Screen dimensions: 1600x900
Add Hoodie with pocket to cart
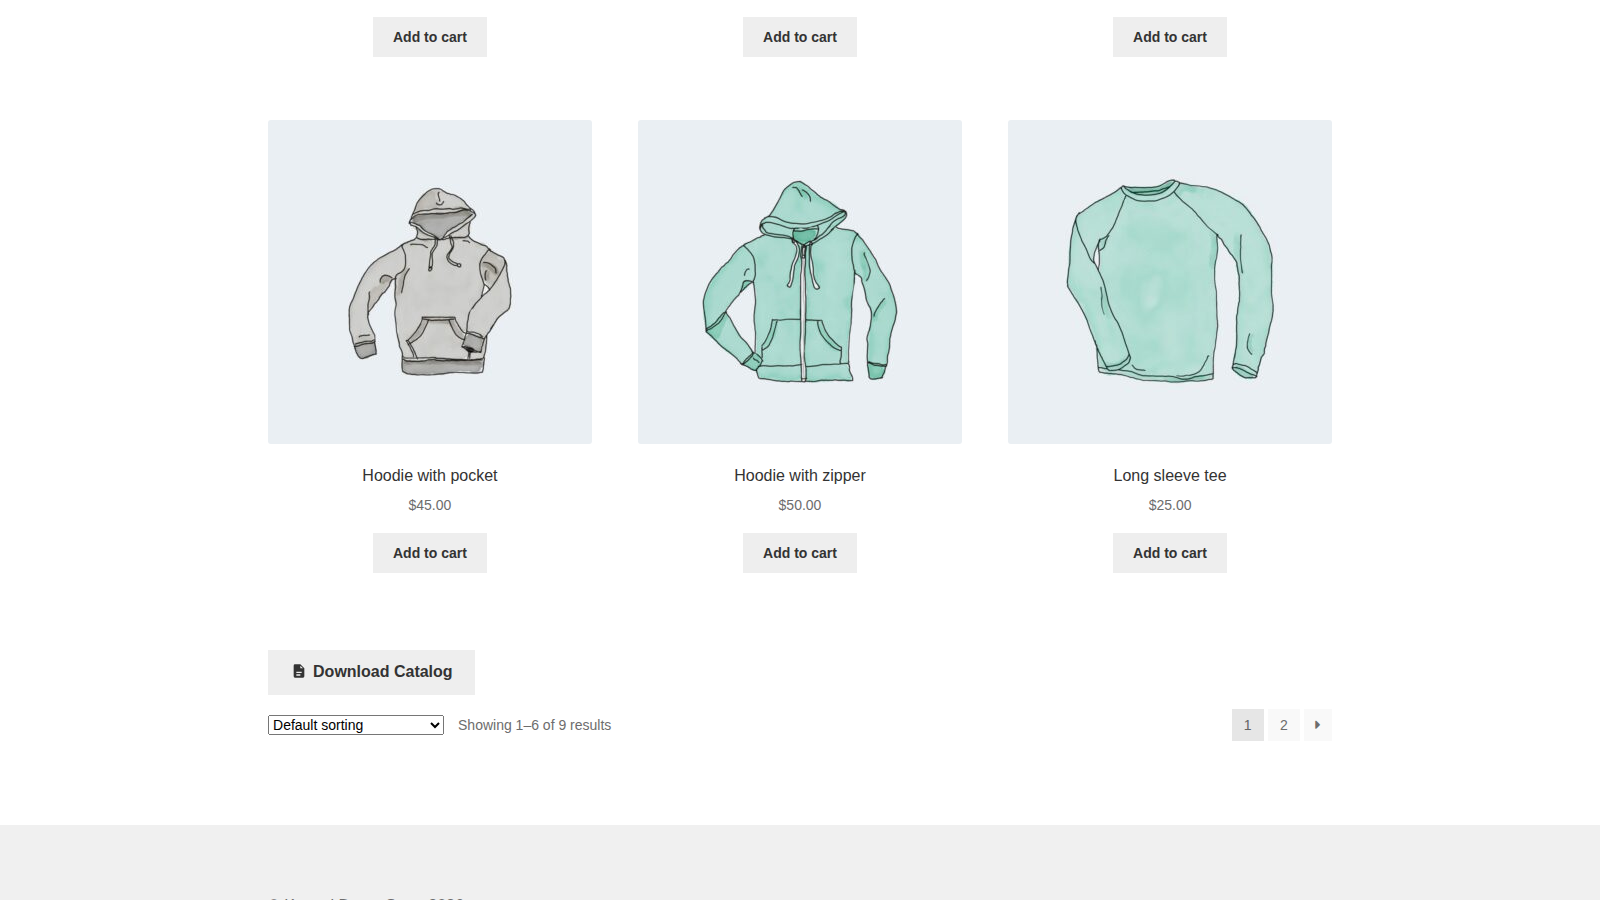point(430,553)
